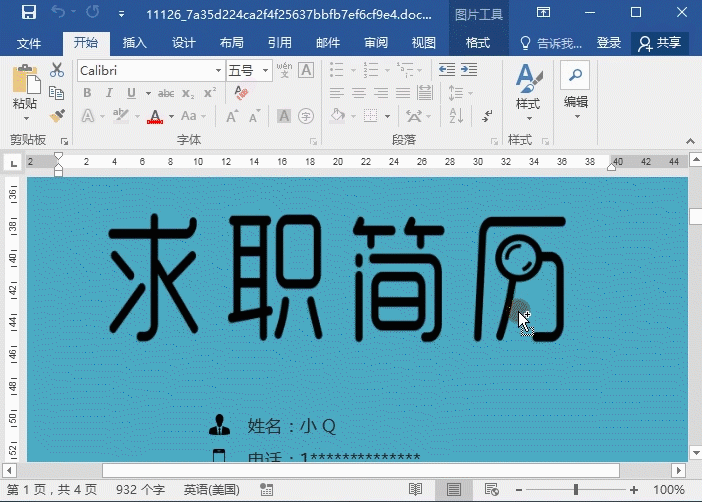This screenshot has height=502, width=702.
Task: Switch to the Design tab
Action: [184, 43]
